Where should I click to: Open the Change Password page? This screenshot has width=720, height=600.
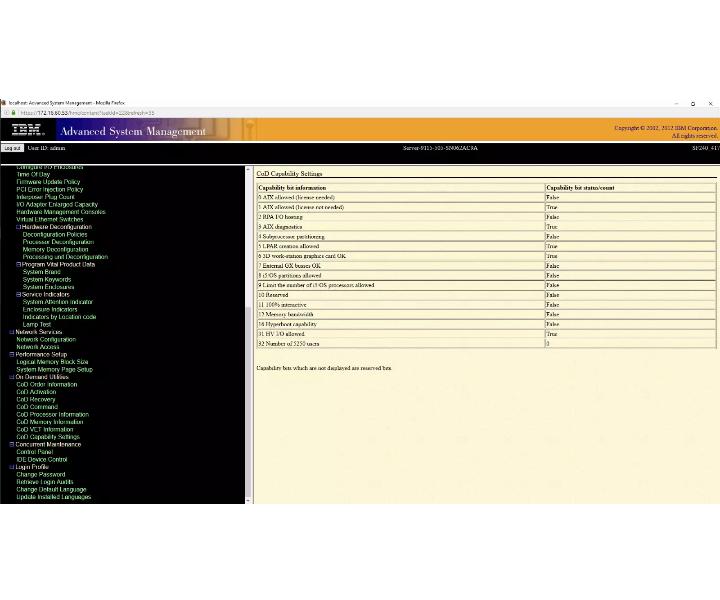[x=41, y=474]
